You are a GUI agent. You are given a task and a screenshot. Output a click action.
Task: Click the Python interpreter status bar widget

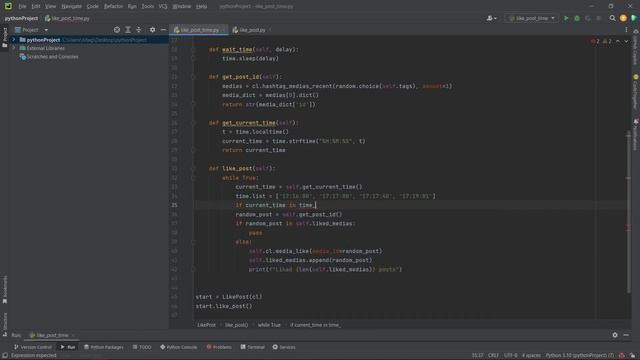(580, 356)
